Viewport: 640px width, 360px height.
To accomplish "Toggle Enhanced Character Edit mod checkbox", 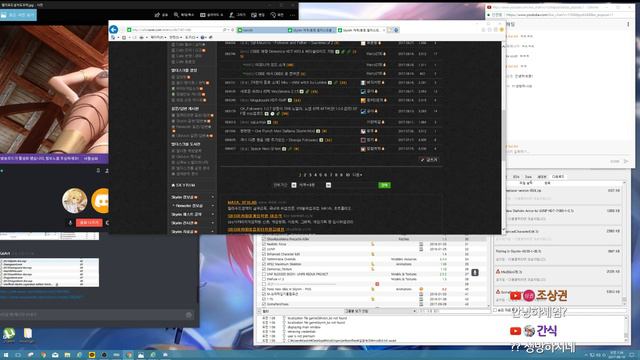I will (264, 254).
